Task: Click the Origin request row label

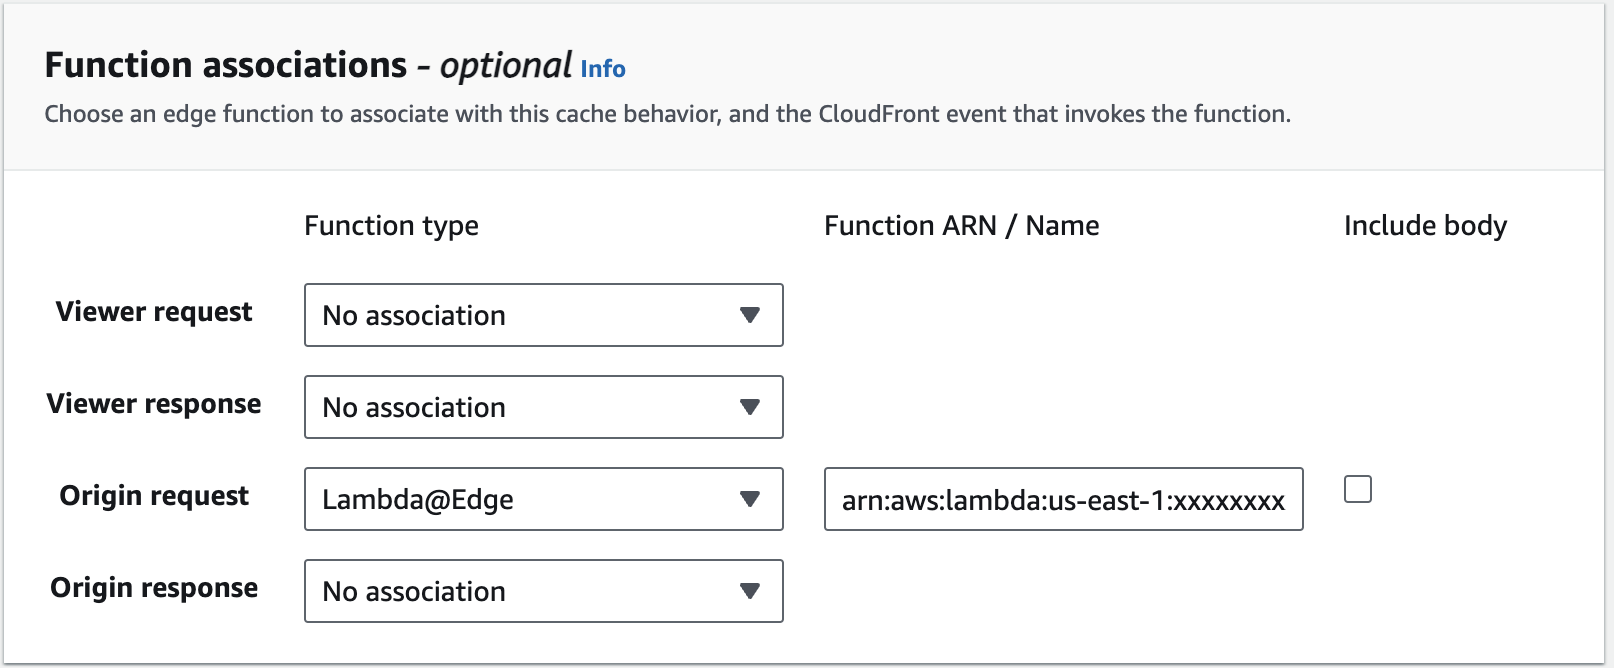Action: click(154, 496)
